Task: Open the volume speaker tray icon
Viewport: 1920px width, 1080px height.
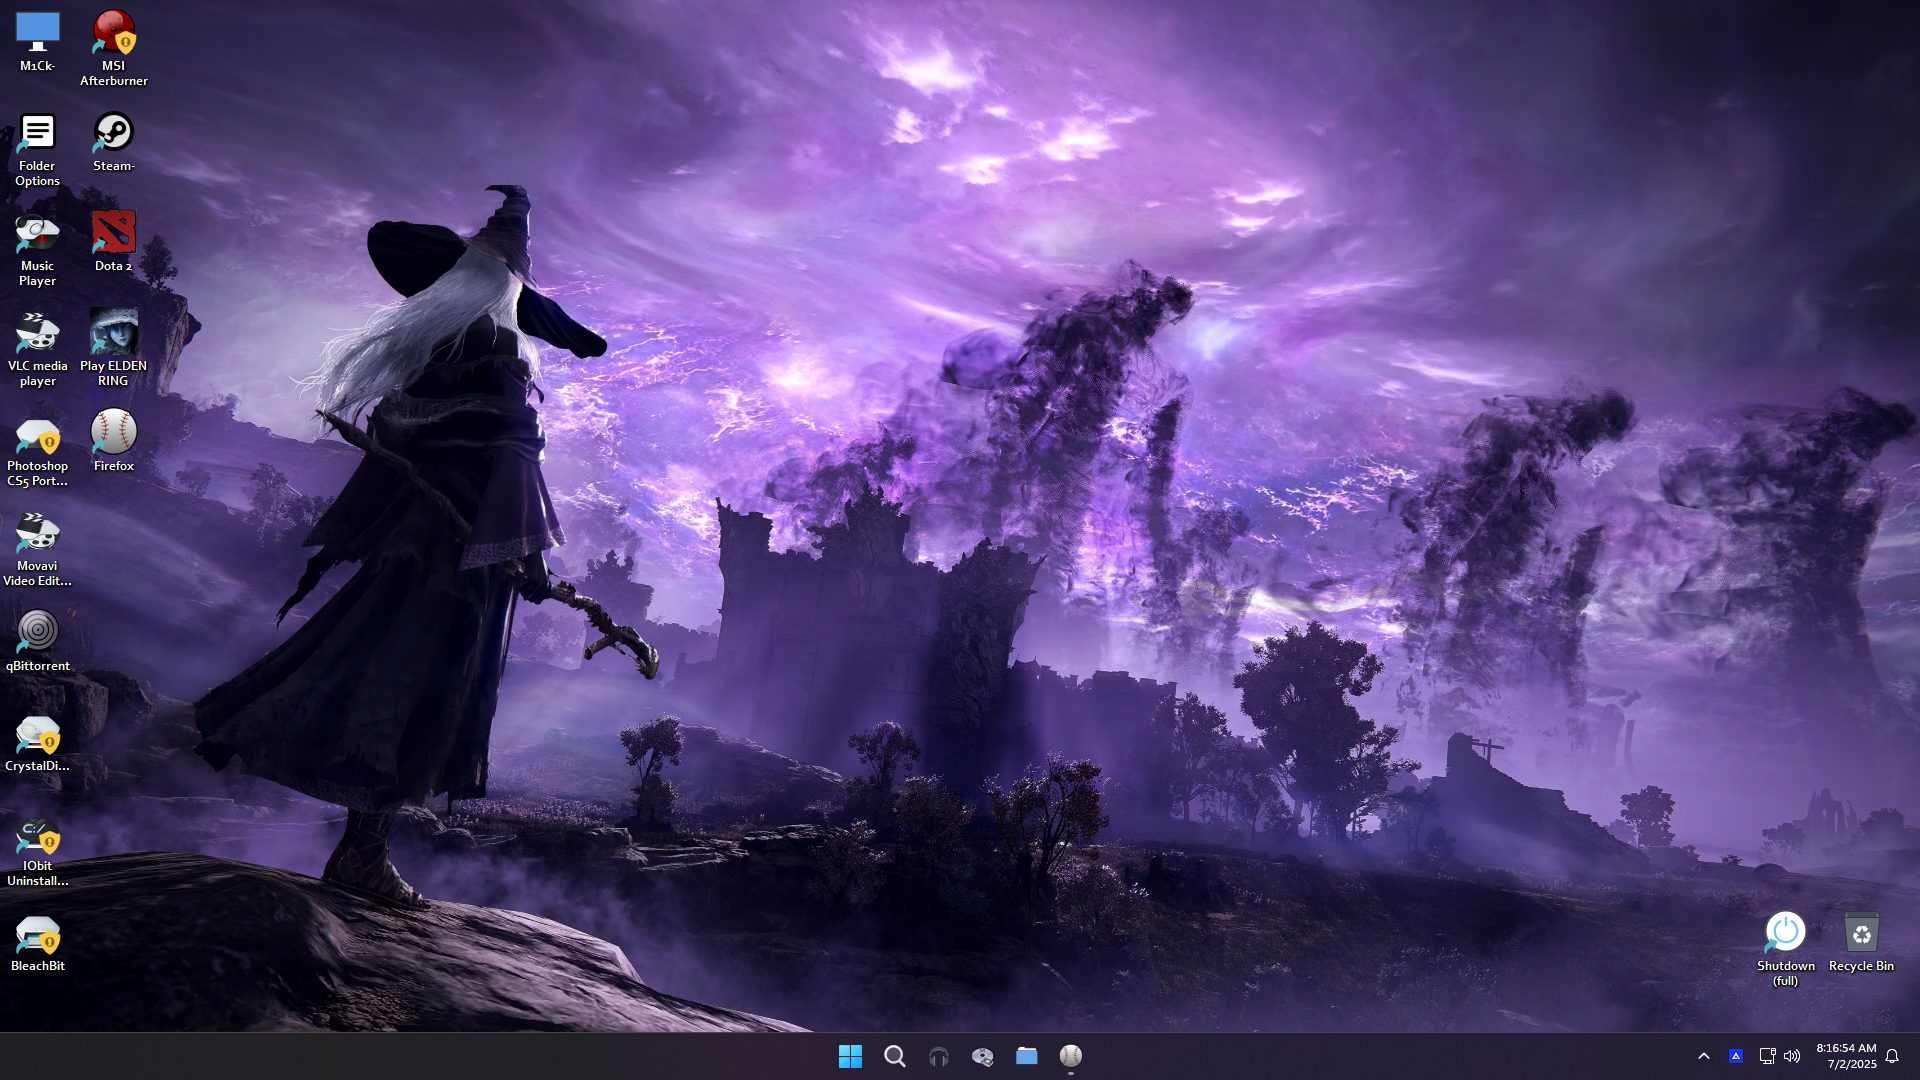Action: point(1792,1056)
